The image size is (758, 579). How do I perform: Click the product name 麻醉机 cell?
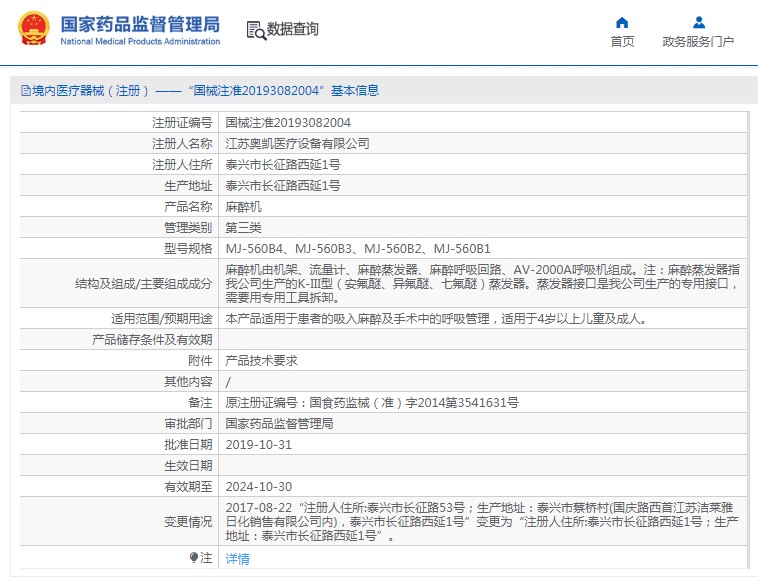pyautogui.click(x=243, y=207)
